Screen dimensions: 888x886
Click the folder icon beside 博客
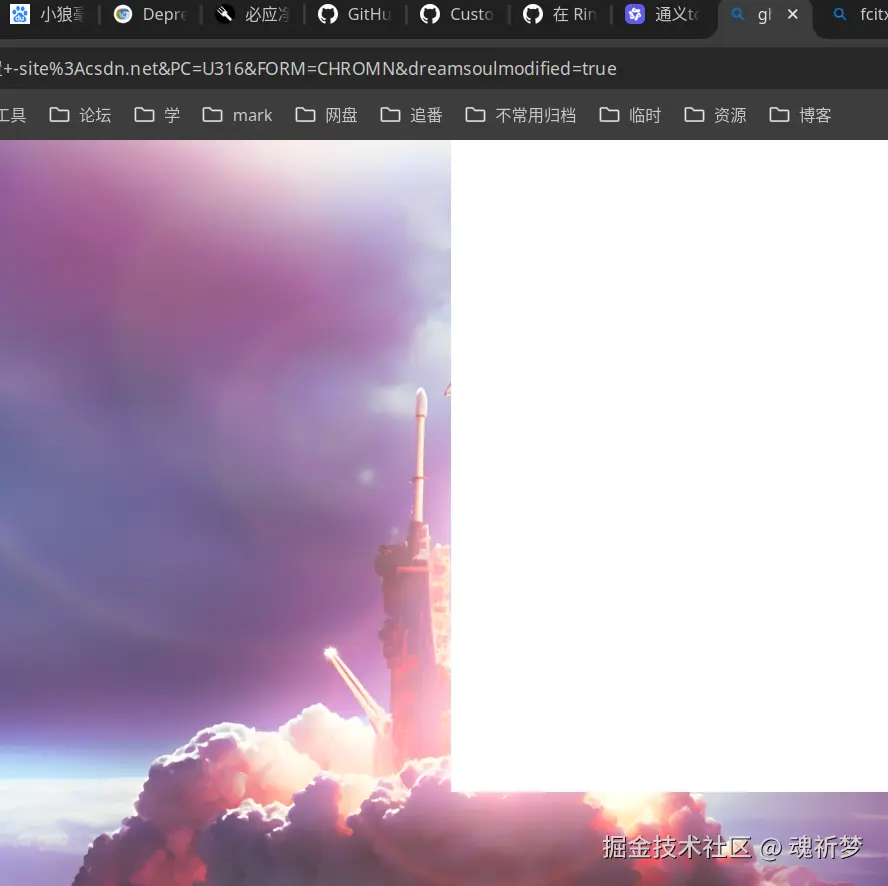(x=779, y=115)
